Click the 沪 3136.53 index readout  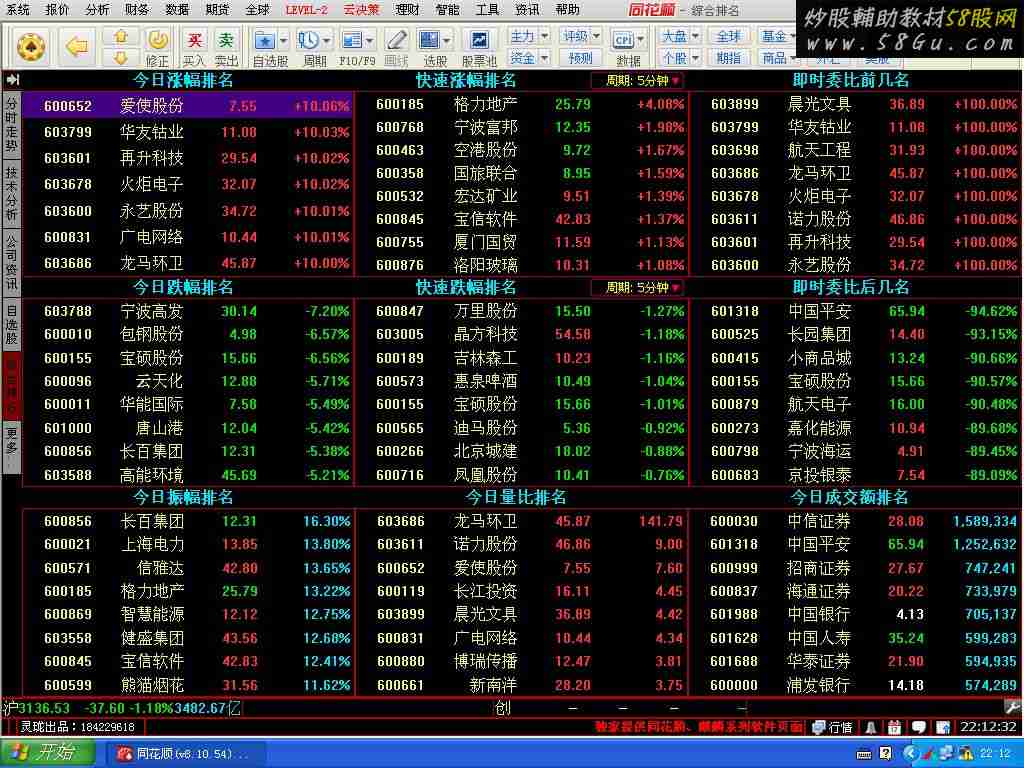[x=37, y=708]
